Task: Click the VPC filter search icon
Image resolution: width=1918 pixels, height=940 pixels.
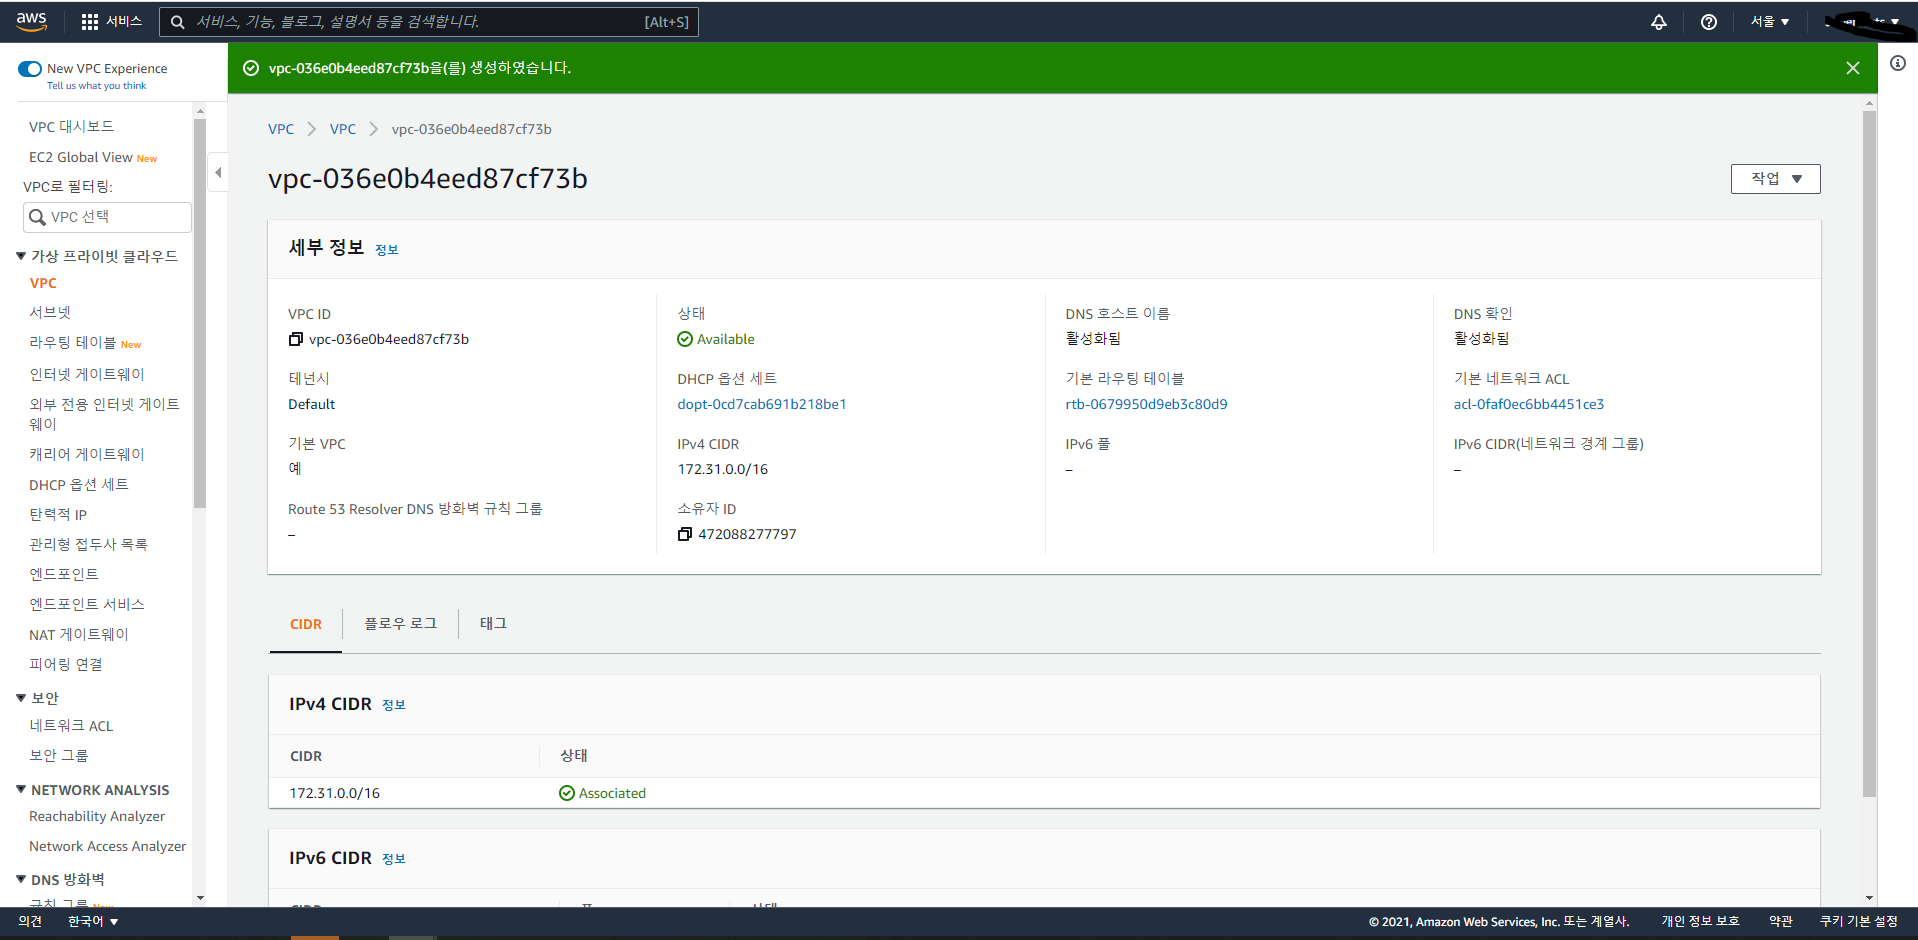Action: tap(38, 217)
